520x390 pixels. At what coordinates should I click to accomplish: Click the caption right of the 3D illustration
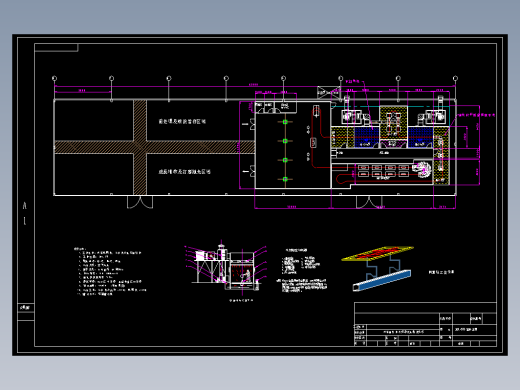(x=441, y=272)
